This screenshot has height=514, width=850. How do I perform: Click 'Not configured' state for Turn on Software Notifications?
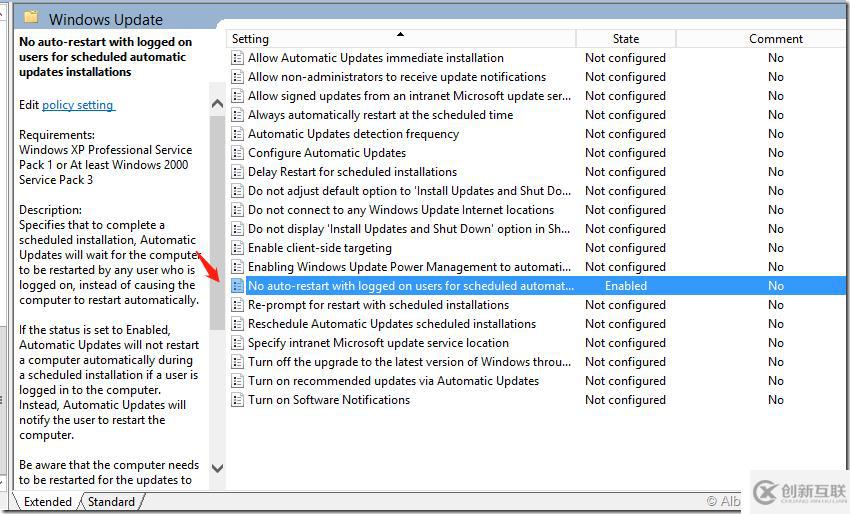625,400
